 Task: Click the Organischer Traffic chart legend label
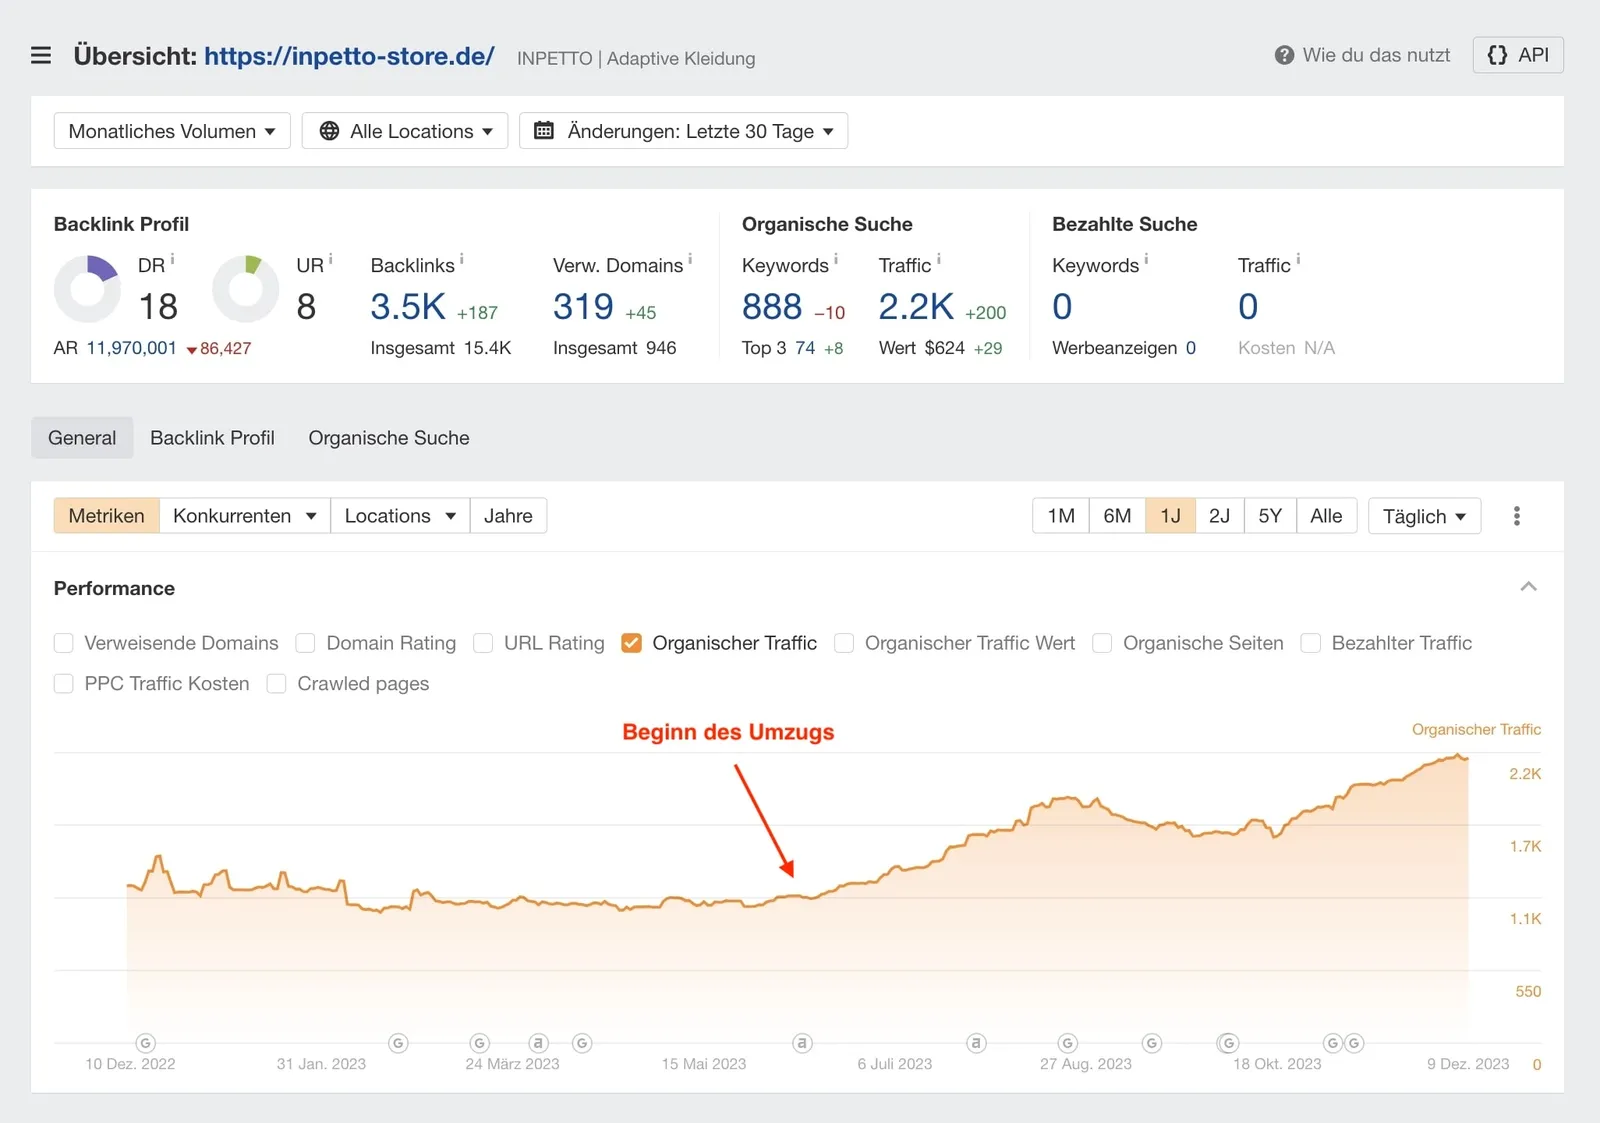[x=1476, y=729]
